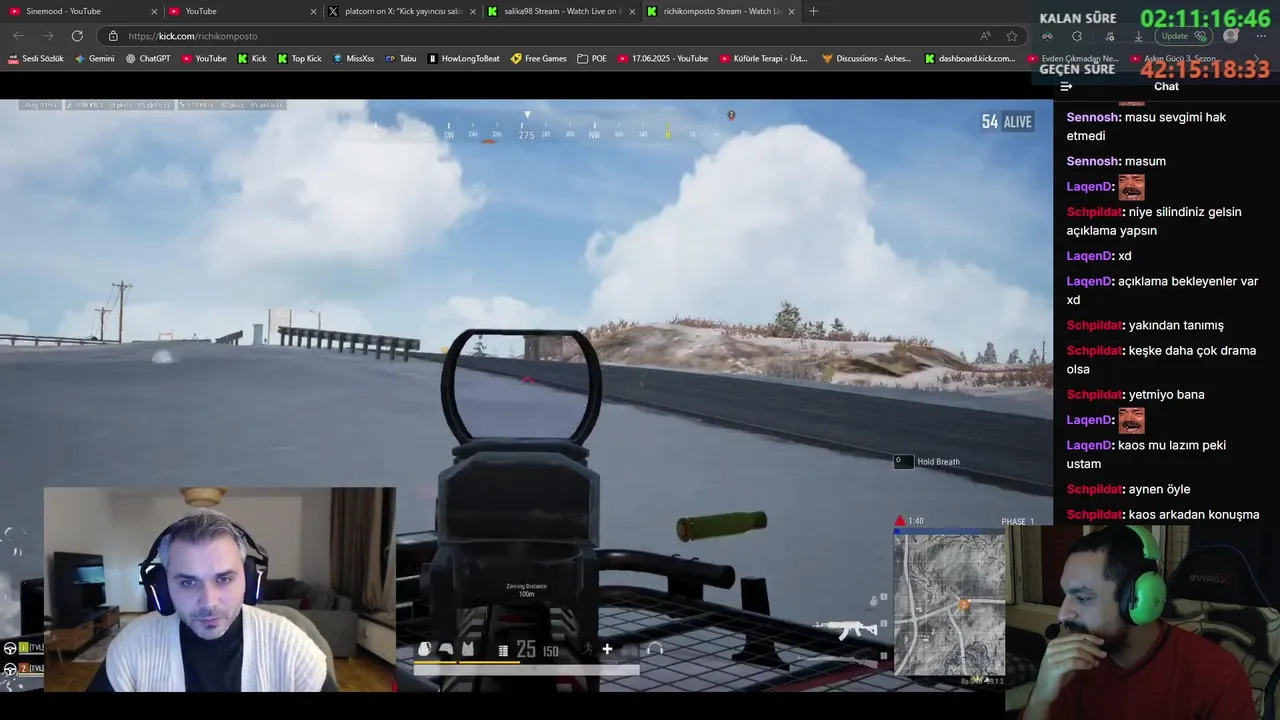Image resolution: width=1280 pixels, height=720 pixels.
Task: Switch to the second YouTube tab
Action: click(x=241, y=11)
